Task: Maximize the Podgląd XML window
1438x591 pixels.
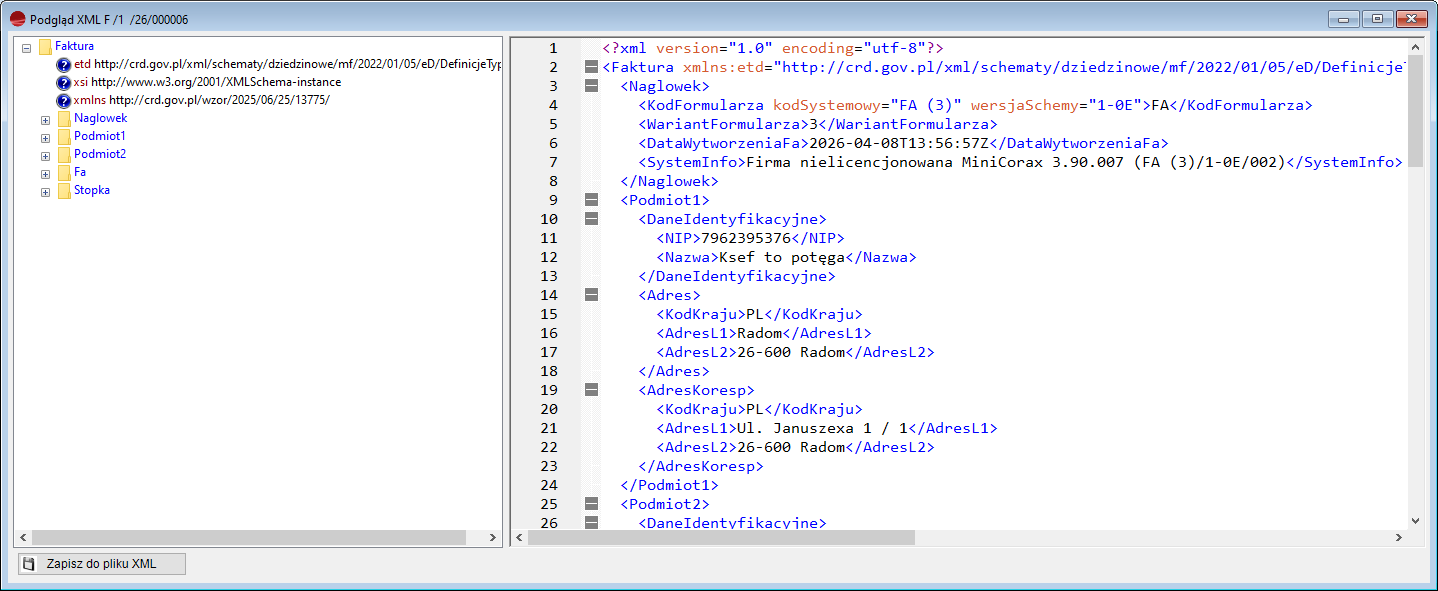Action: pyautogui.click(x=1377, y=18)
